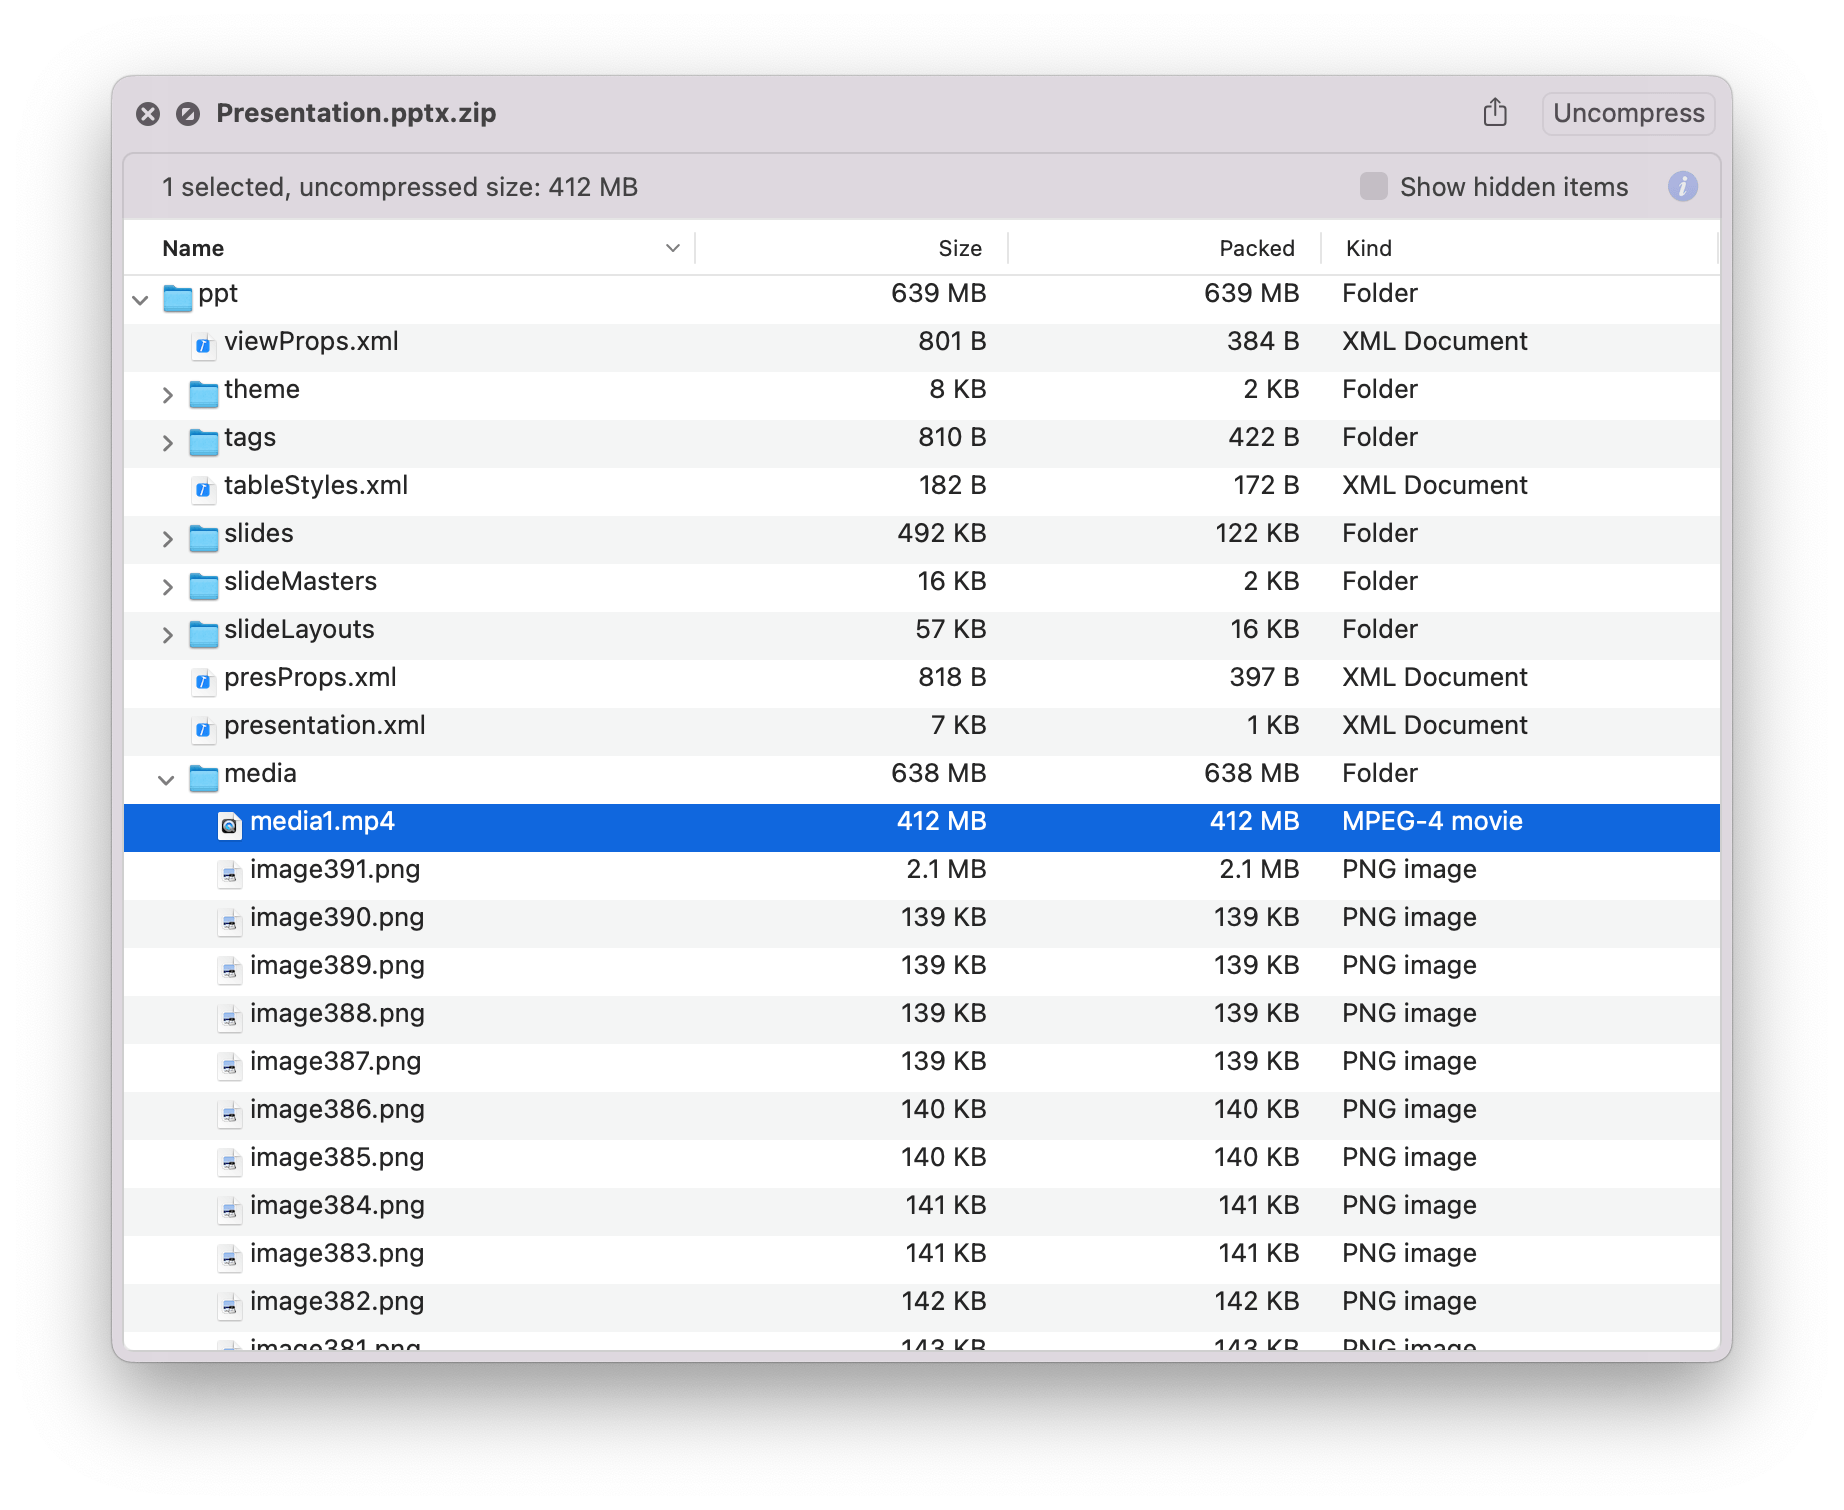
Task: Select the image382.png file
Action: pyautogui.click(x=922, y=1302)
